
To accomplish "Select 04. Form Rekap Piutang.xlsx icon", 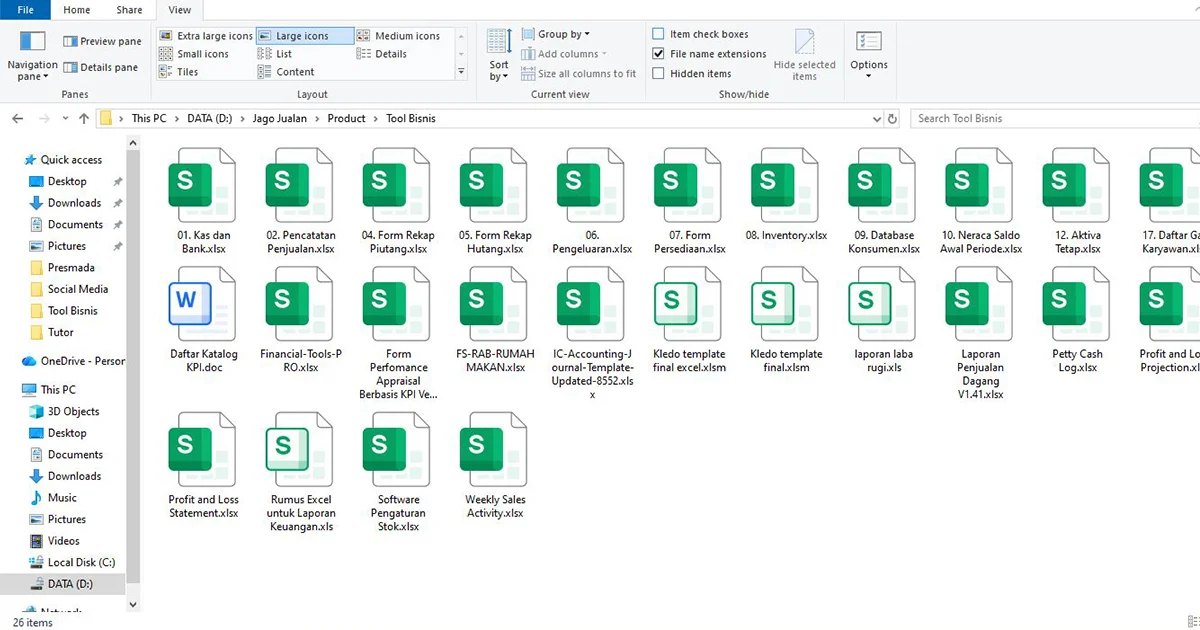I will click(397, 186).
